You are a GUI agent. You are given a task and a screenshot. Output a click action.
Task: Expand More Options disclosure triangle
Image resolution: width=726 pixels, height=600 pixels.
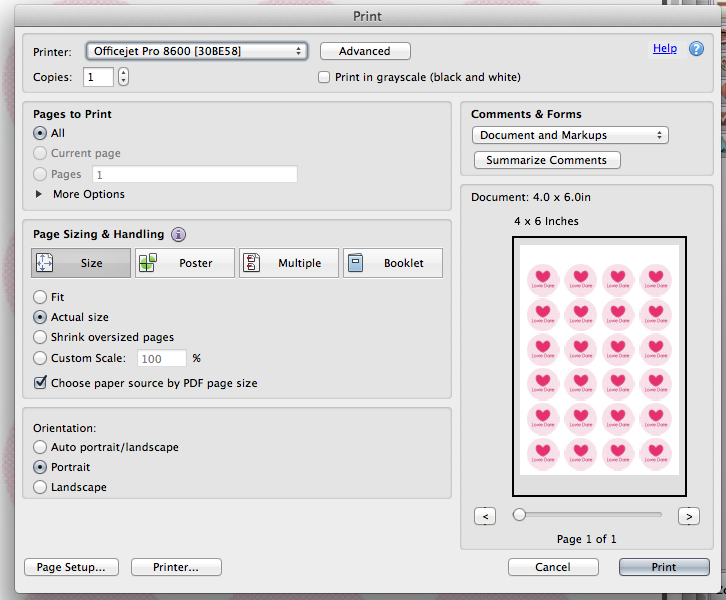coord(40,194)
